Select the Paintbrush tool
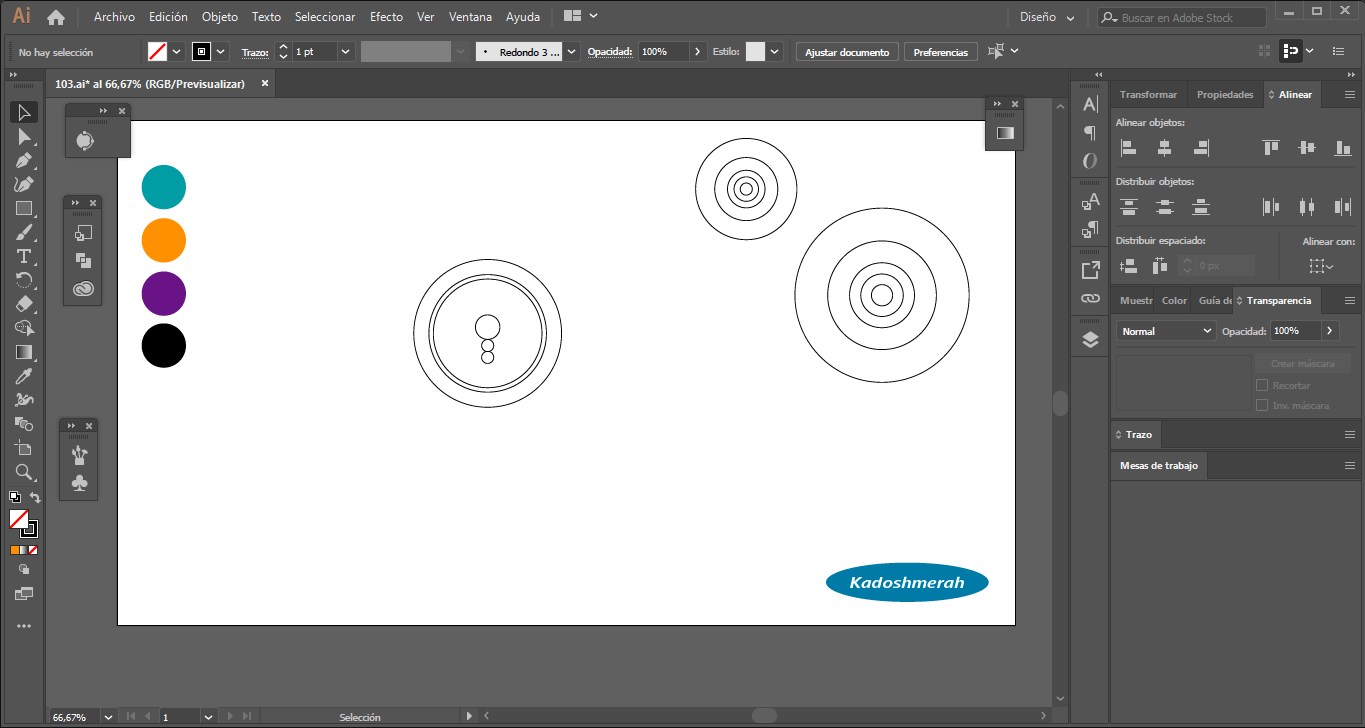This screenshot has height=728, width=1365. pos(24,232)
